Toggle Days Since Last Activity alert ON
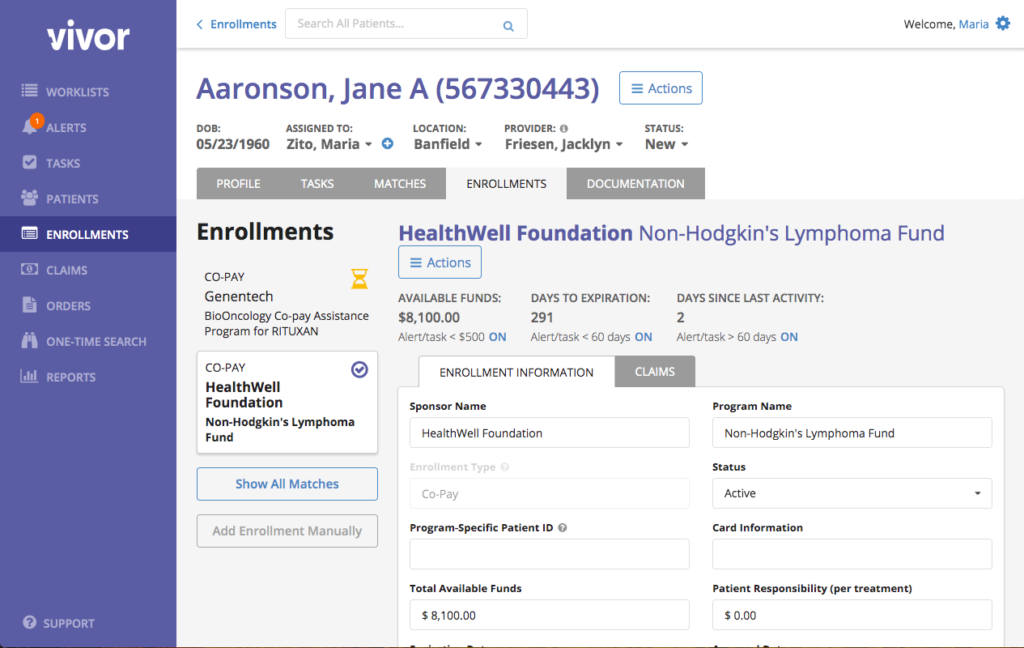The height and width of the screenshot is (648, 1024). 789,337
